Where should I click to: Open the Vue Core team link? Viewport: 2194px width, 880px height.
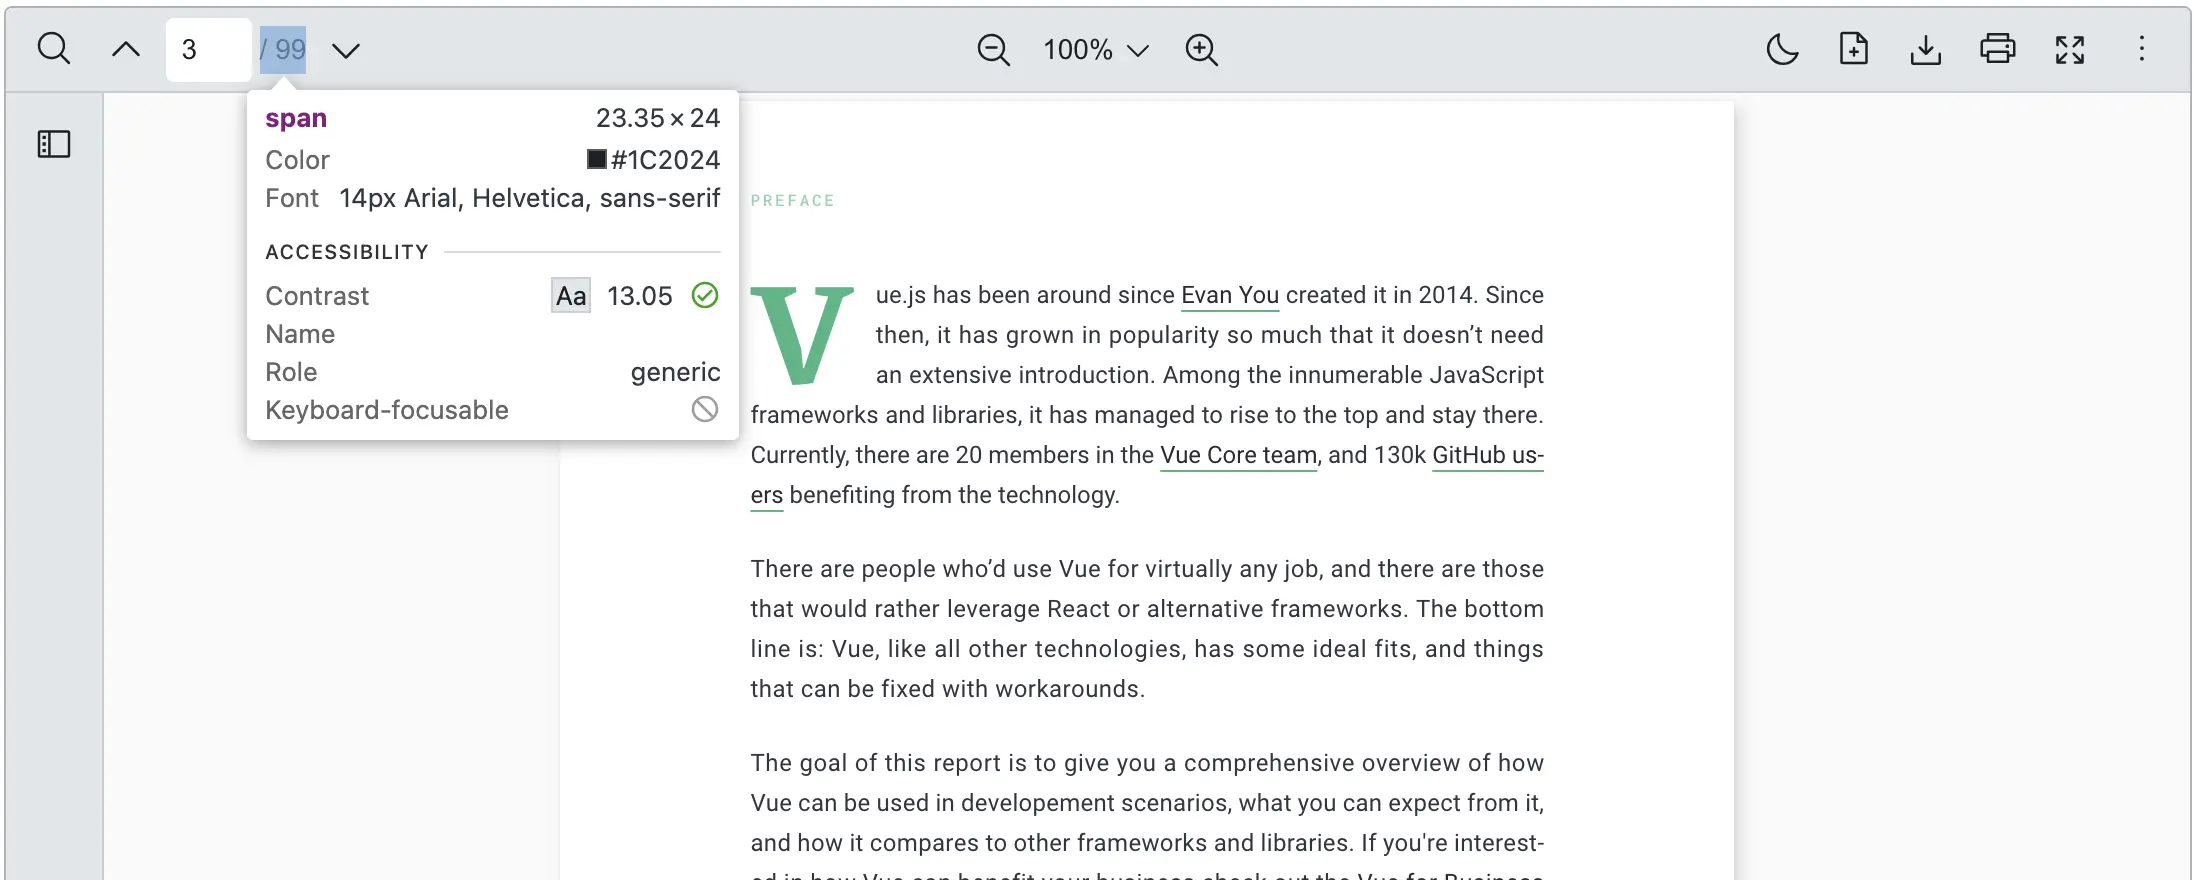[1238, 456]
